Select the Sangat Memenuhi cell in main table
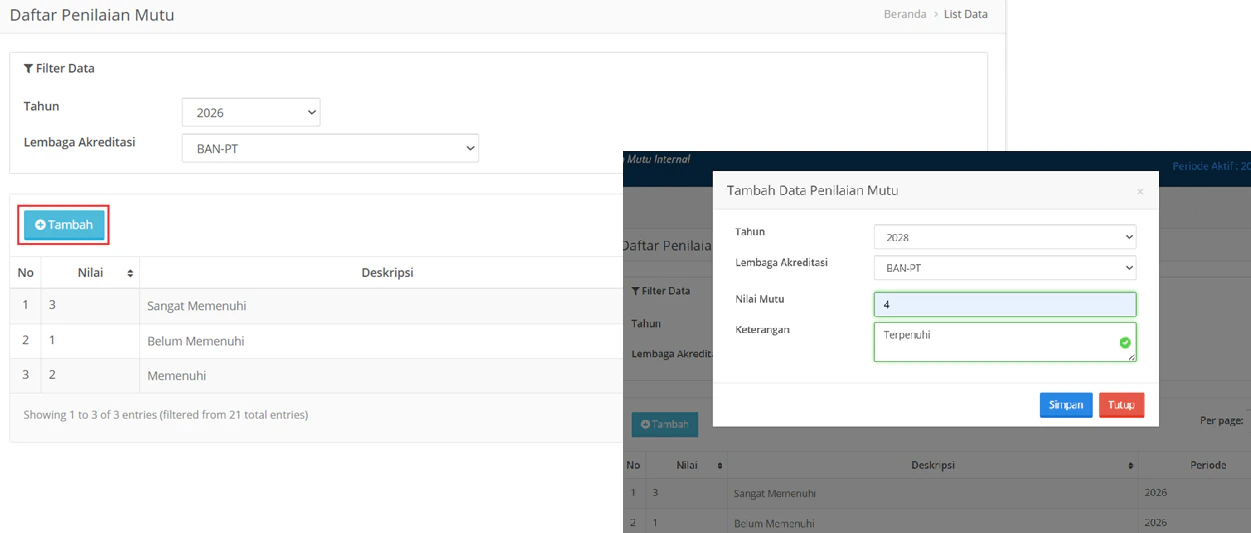The width and height of the screenshot is (1251, 533). pos(196,306)
